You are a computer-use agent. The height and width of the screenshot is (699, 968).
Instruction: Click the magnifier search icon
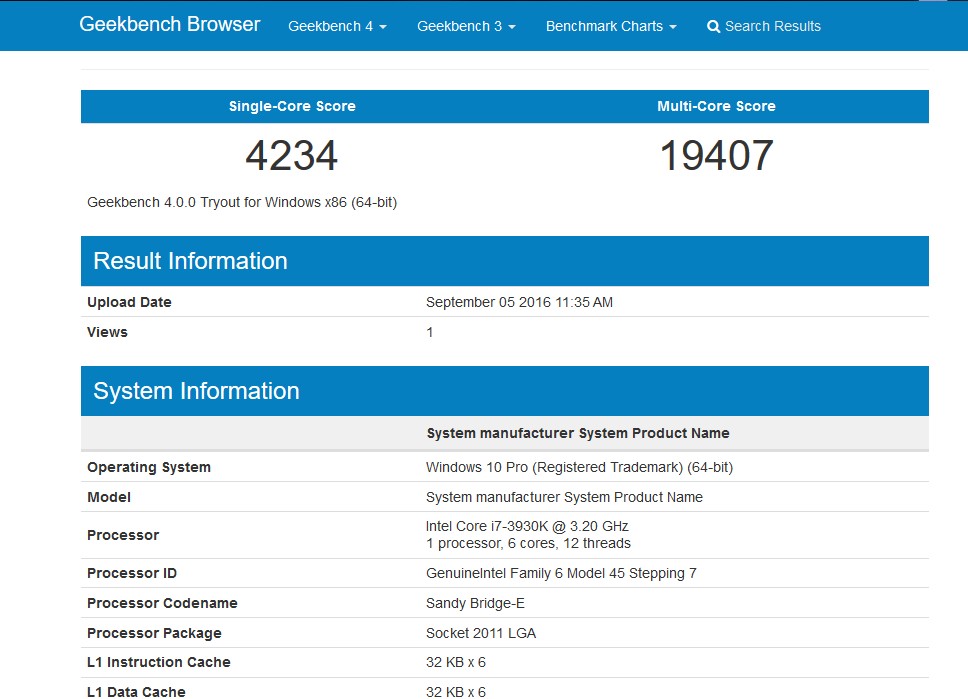coord(713,27)
